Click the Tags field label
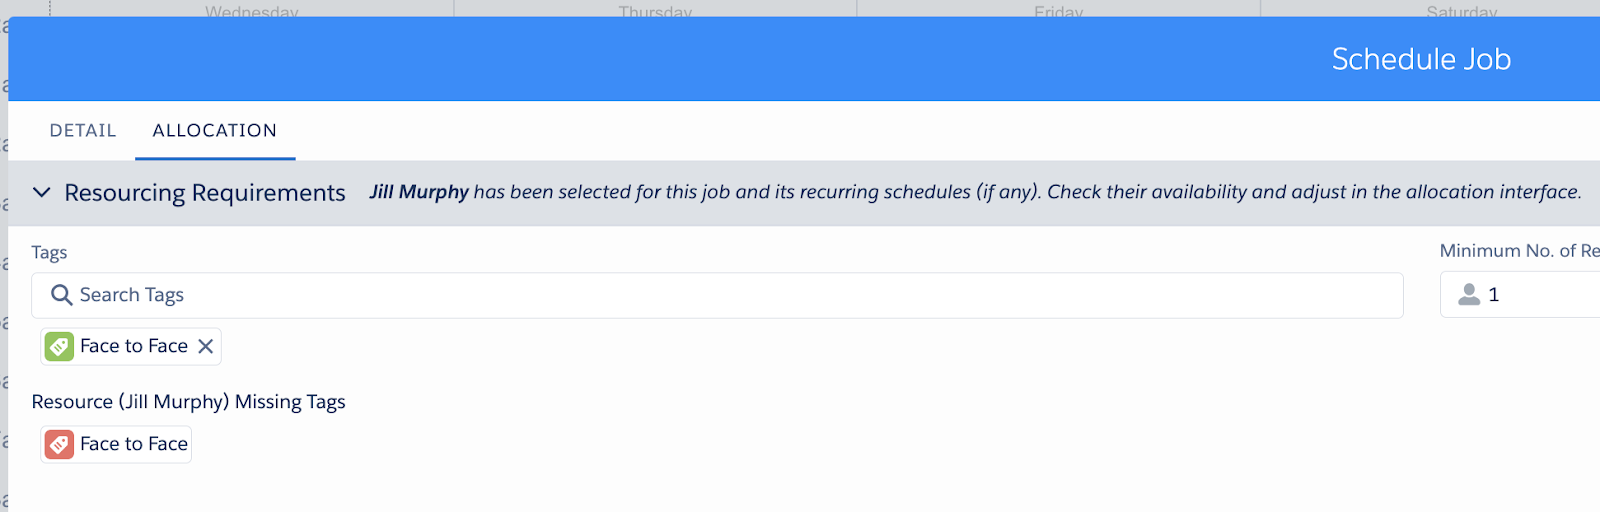Screen dimensions: 1600x512 pyautogui.click(x=49, y=253)
